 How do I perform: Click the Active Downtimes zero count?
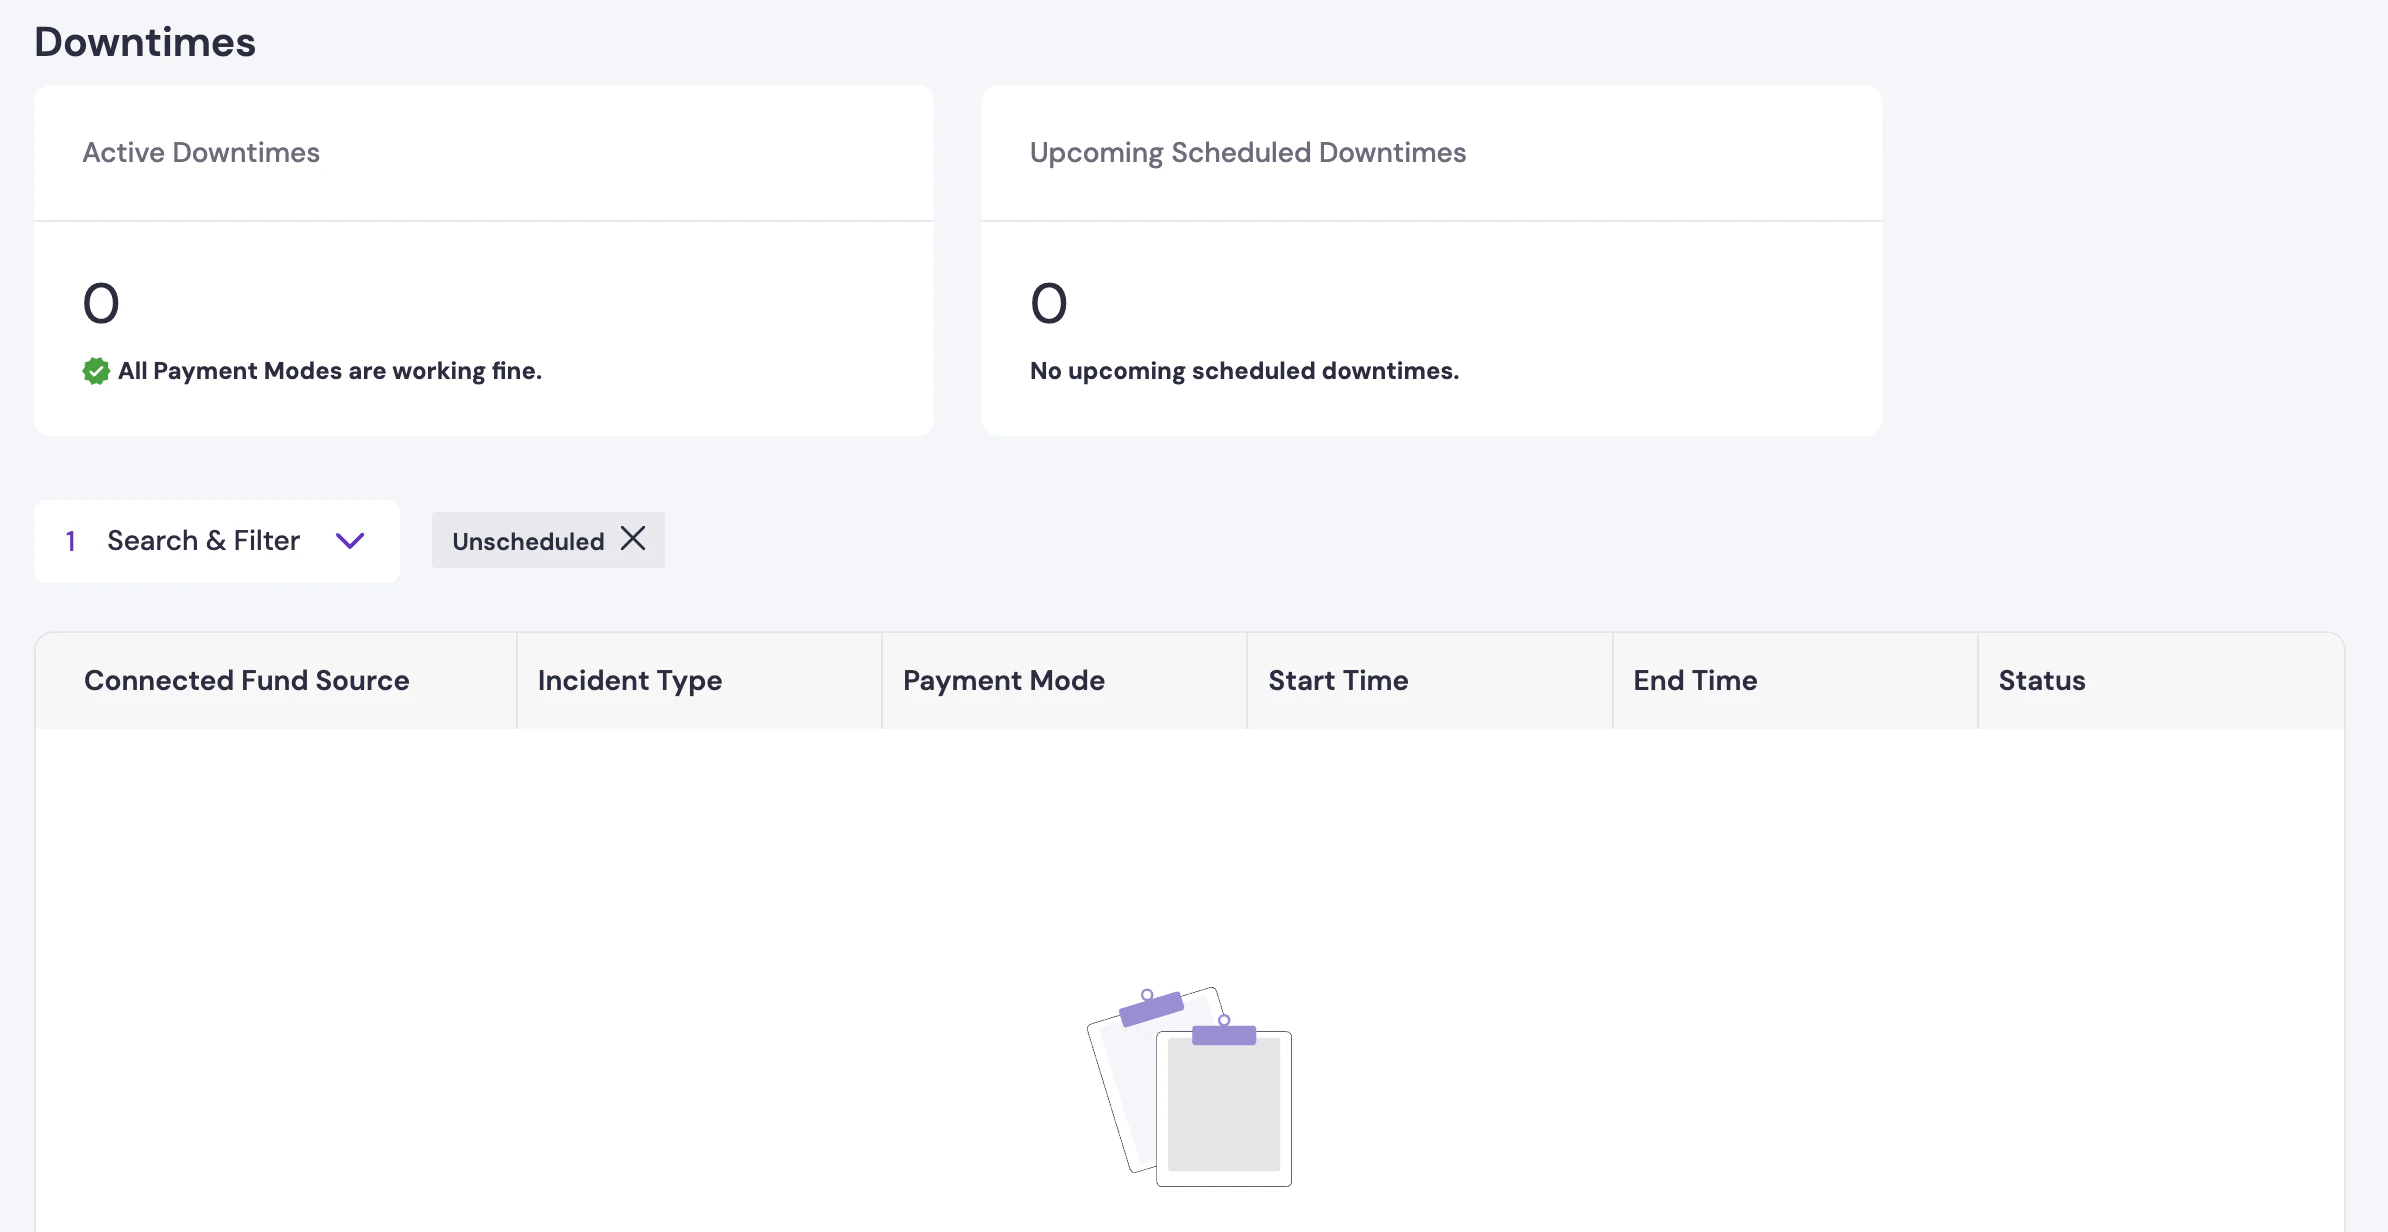101,304
